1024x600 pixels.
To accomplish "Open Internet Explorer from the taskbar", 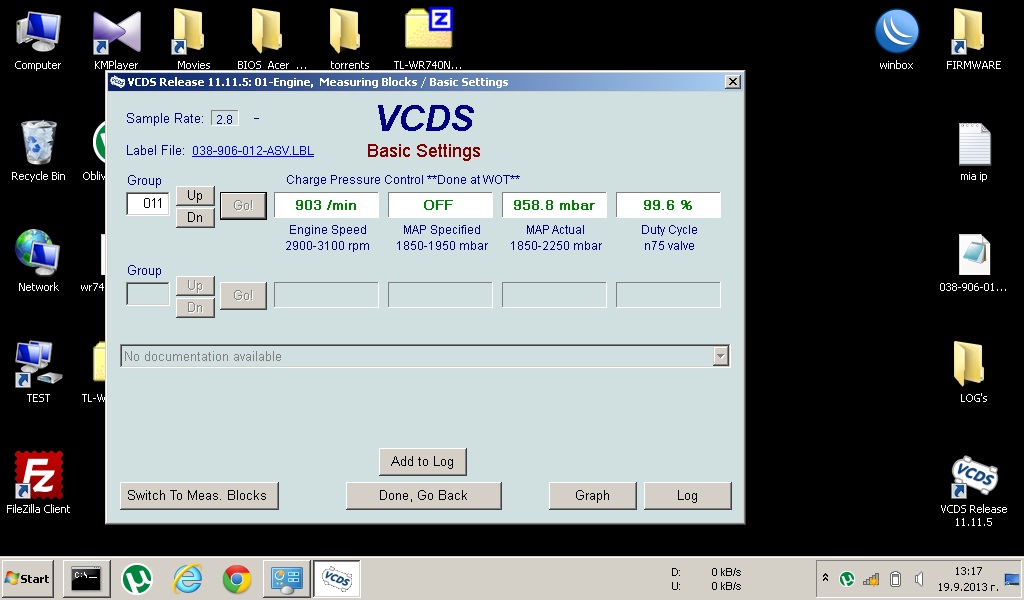I will click(187, 579).
